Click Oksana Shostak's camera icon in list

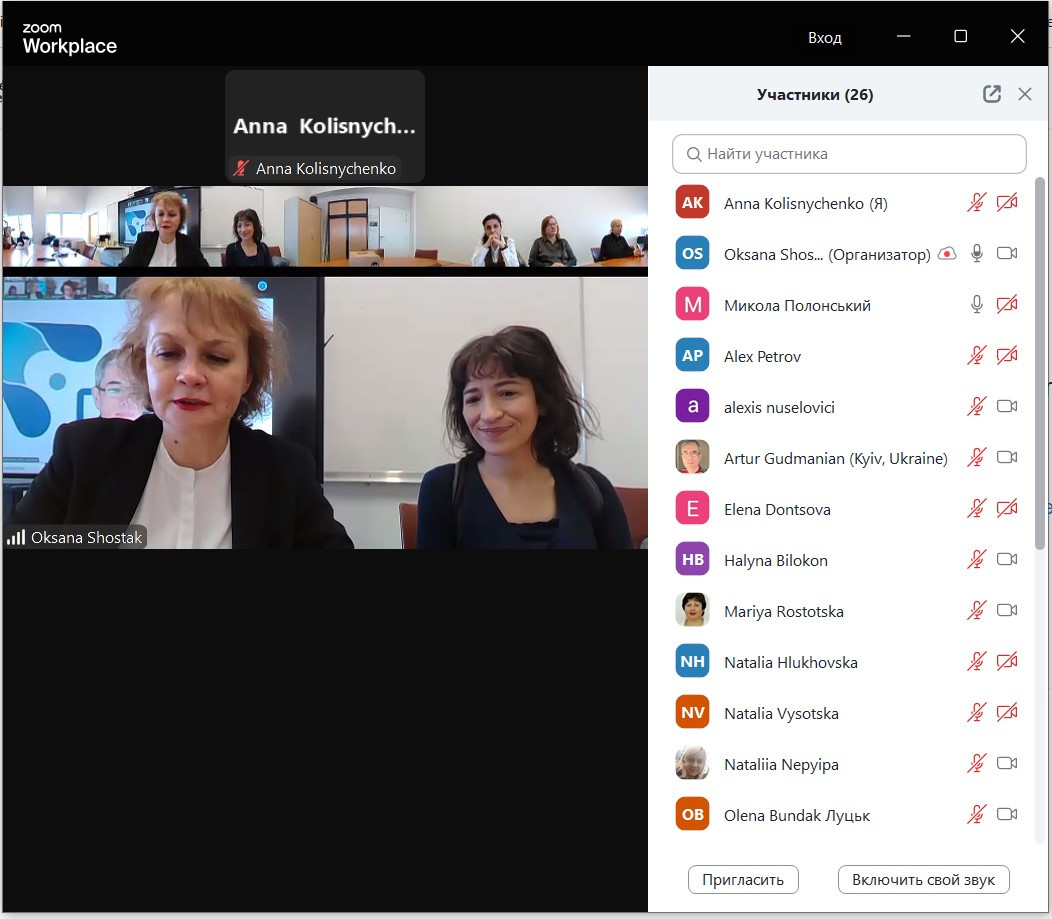1006,254
